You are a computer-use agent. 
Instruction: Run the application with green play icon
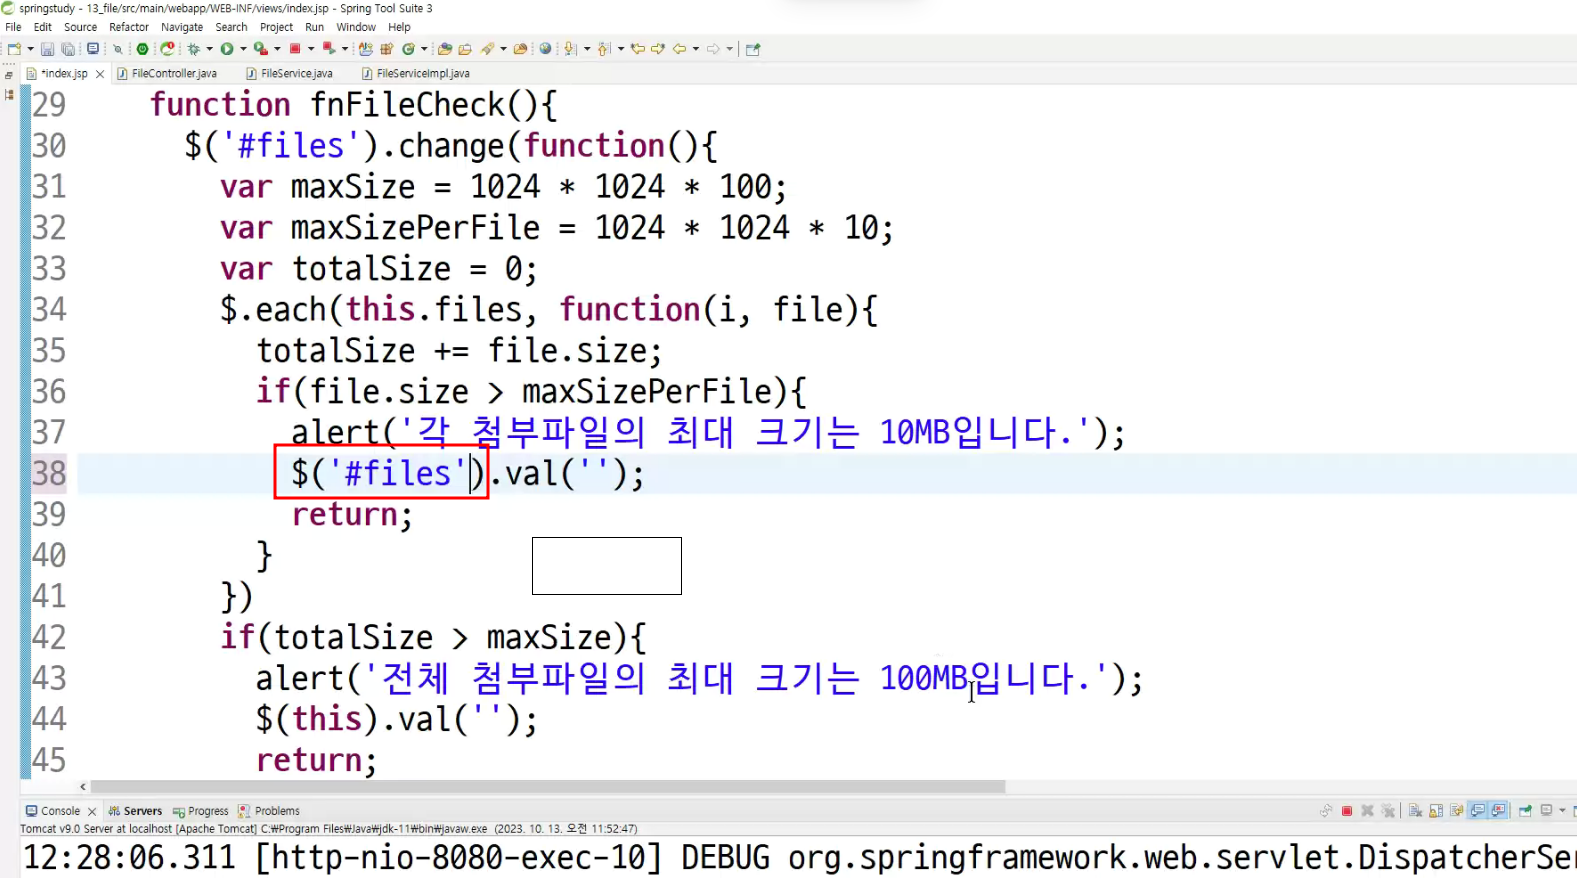[x=227, y=48]
